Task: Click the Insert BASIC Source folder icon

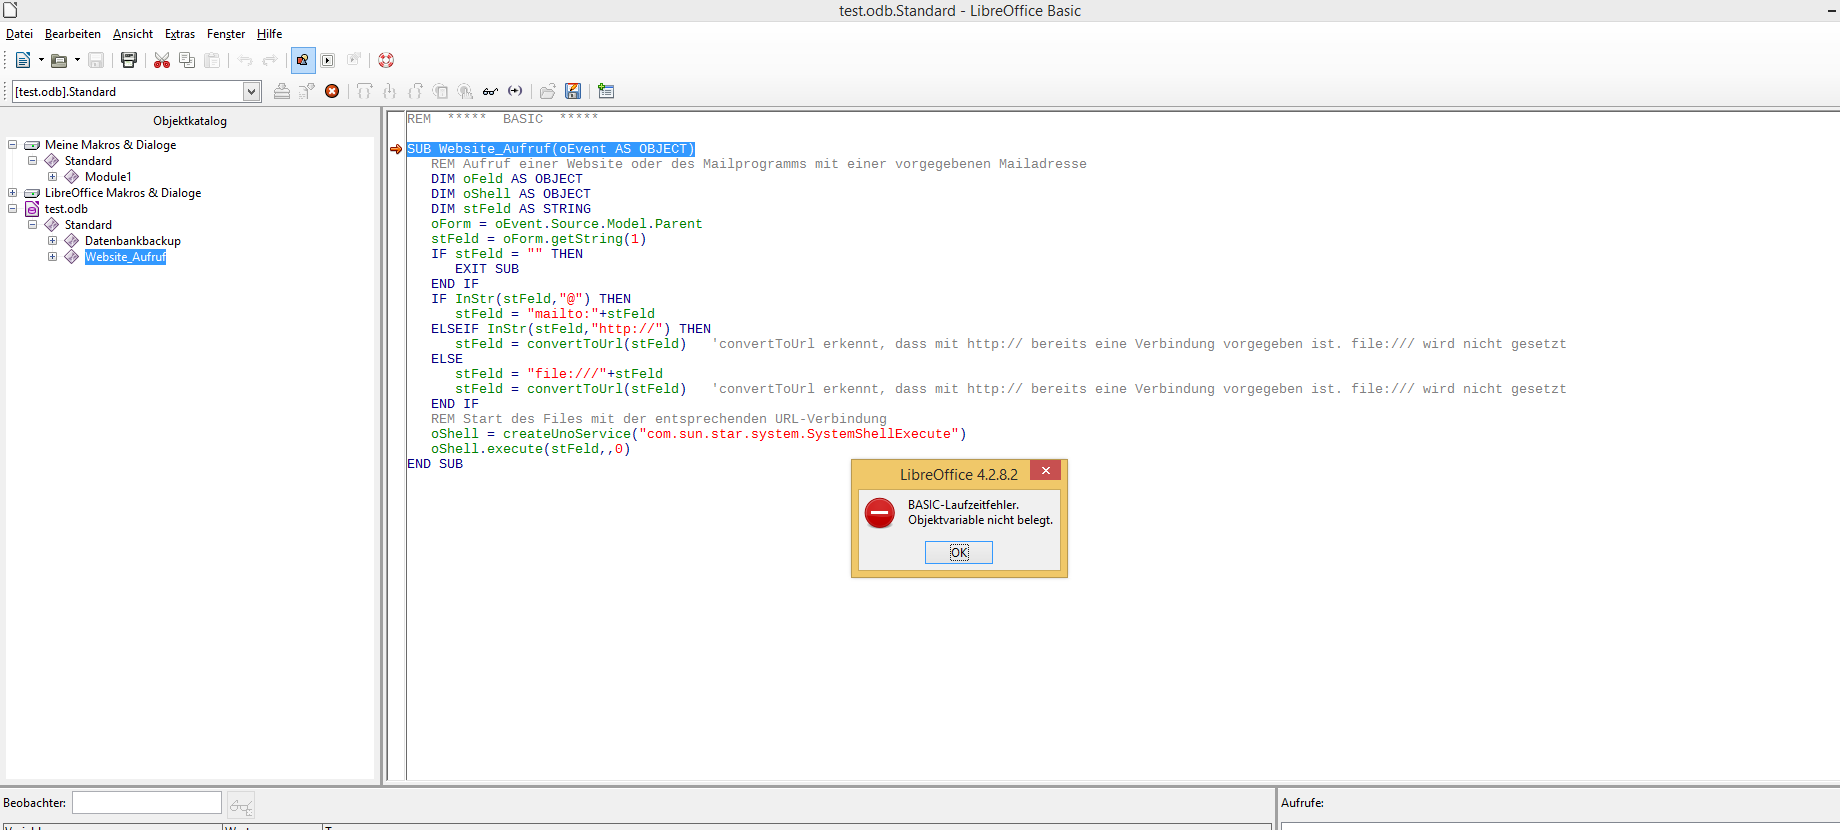Action: [x=548, y=91]
